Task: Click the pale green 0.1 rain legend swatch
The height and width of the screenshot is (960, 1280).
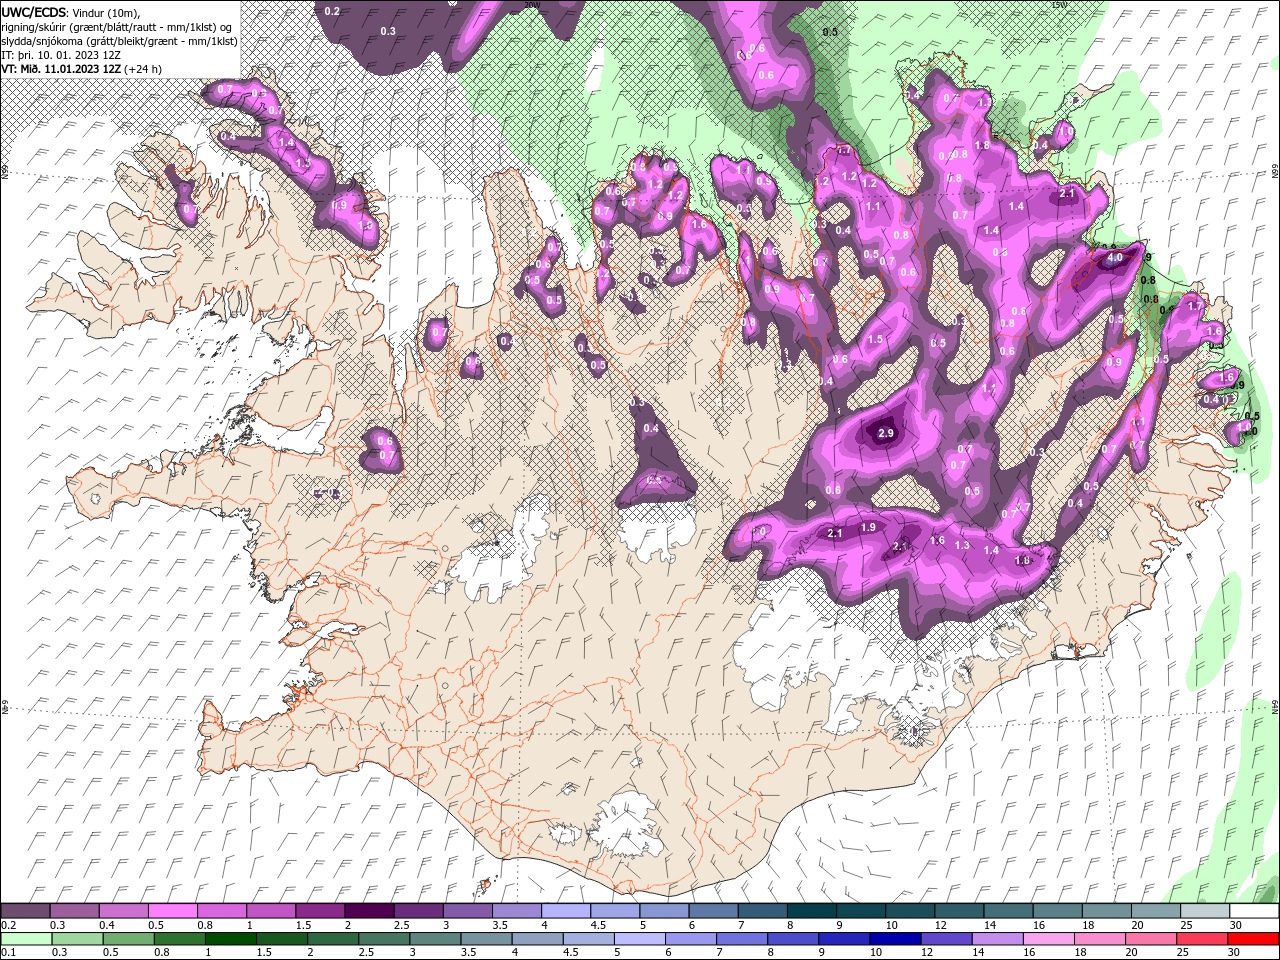Action: click(x=25, y=939)
